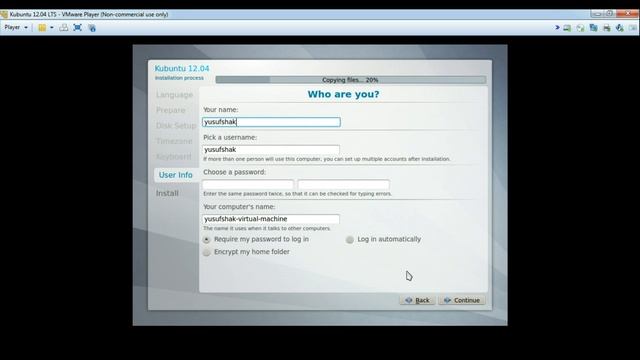The image size is (640, 360).
Task: Click the "Your computer's name:" label
Action: pyautogui.click(x=239, y=207)
